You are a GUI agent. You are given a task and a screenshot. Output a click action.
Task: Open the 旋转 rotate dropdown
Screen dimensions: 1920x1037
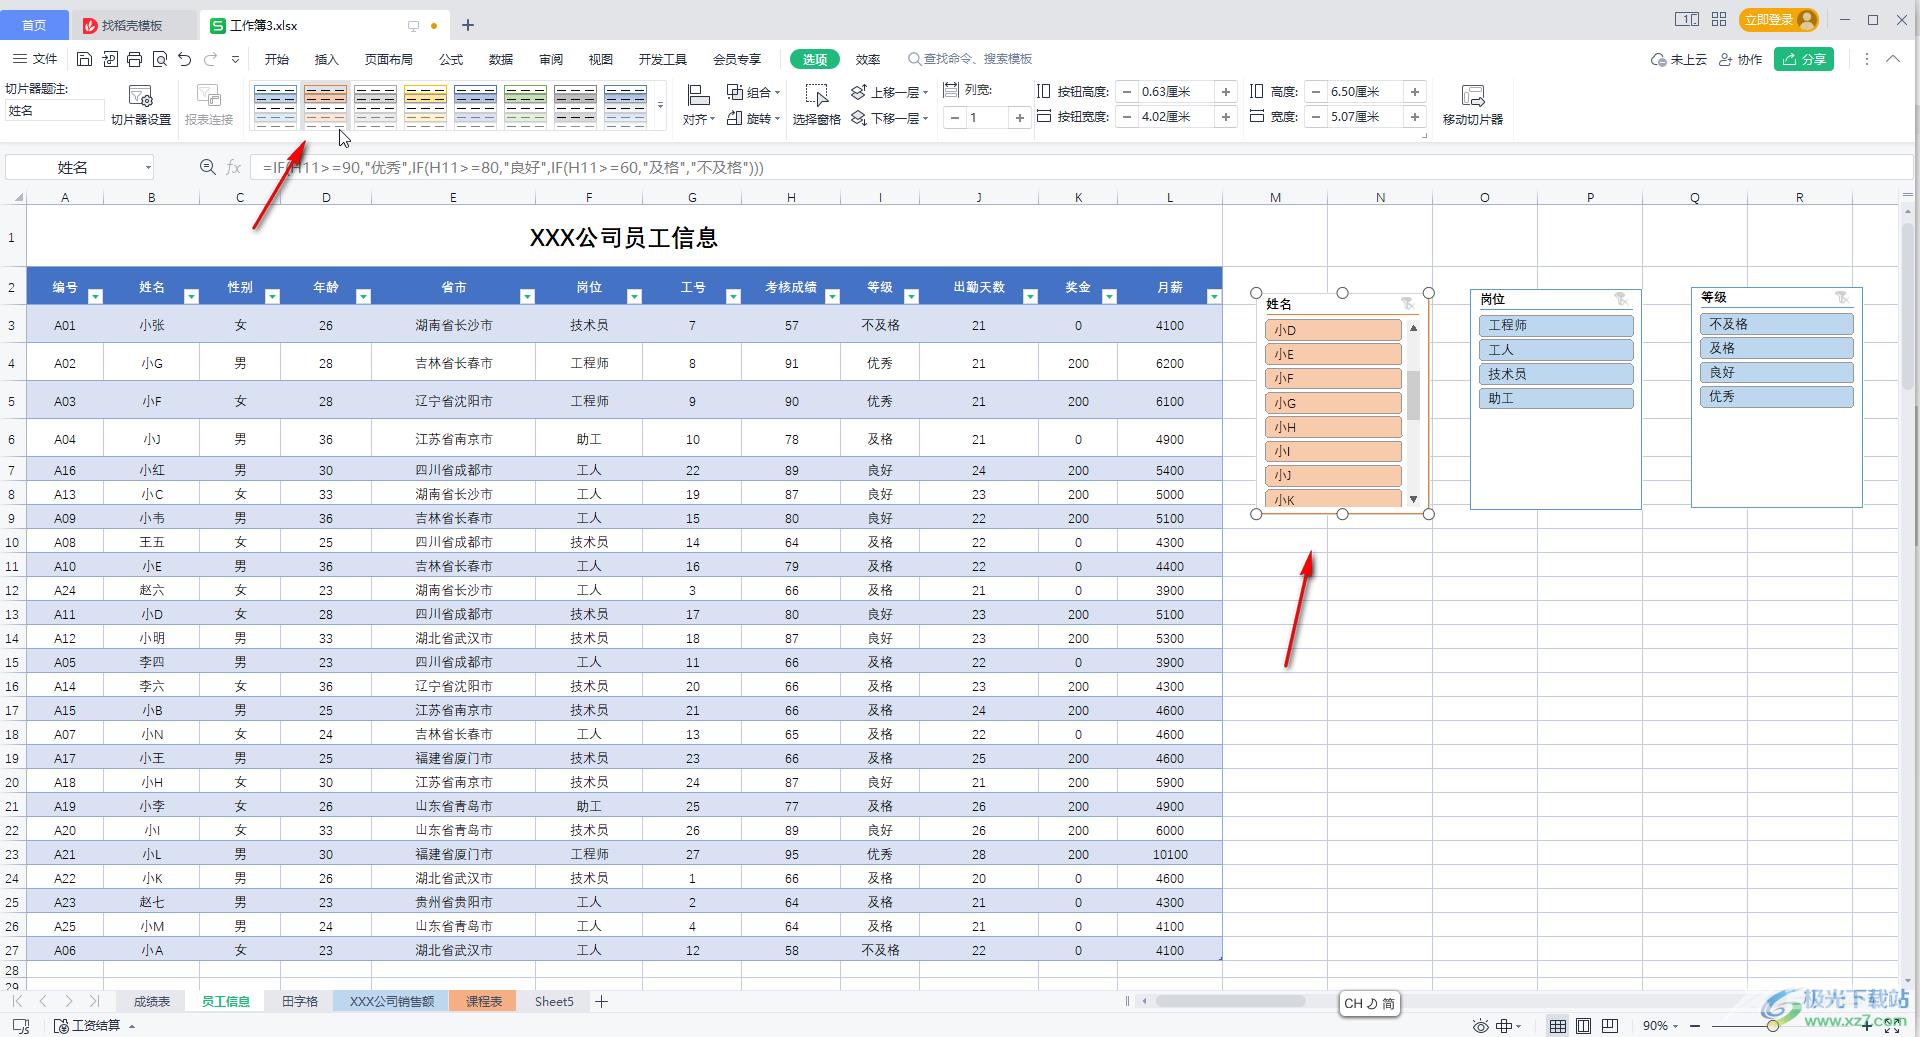pos(753,118)
